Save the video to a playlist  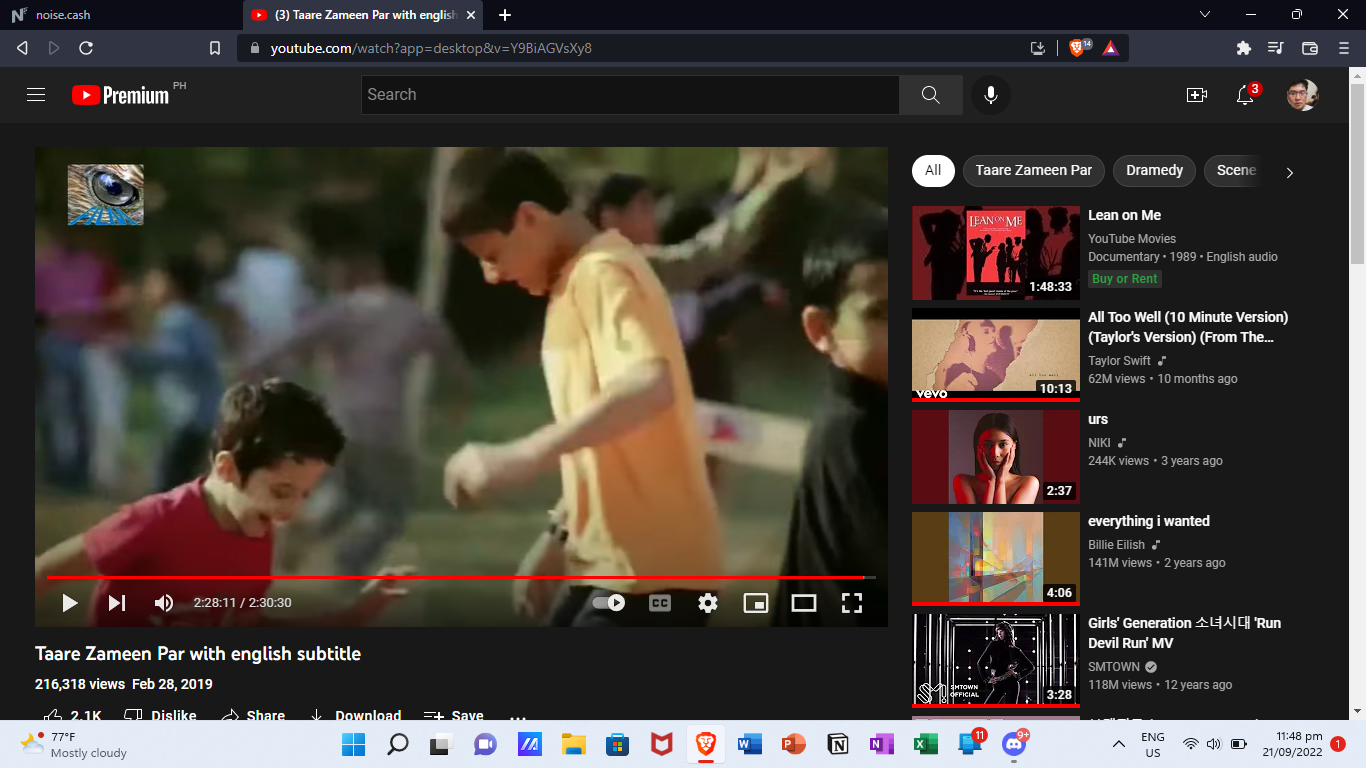pyautogui.click(x=454, y=715)
